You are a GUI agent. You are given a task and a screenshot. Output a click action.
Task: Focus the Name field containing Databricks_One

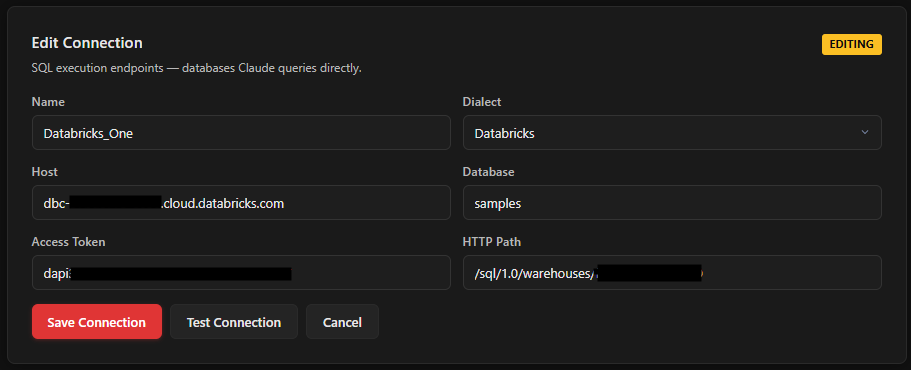(x=241, y=133)
